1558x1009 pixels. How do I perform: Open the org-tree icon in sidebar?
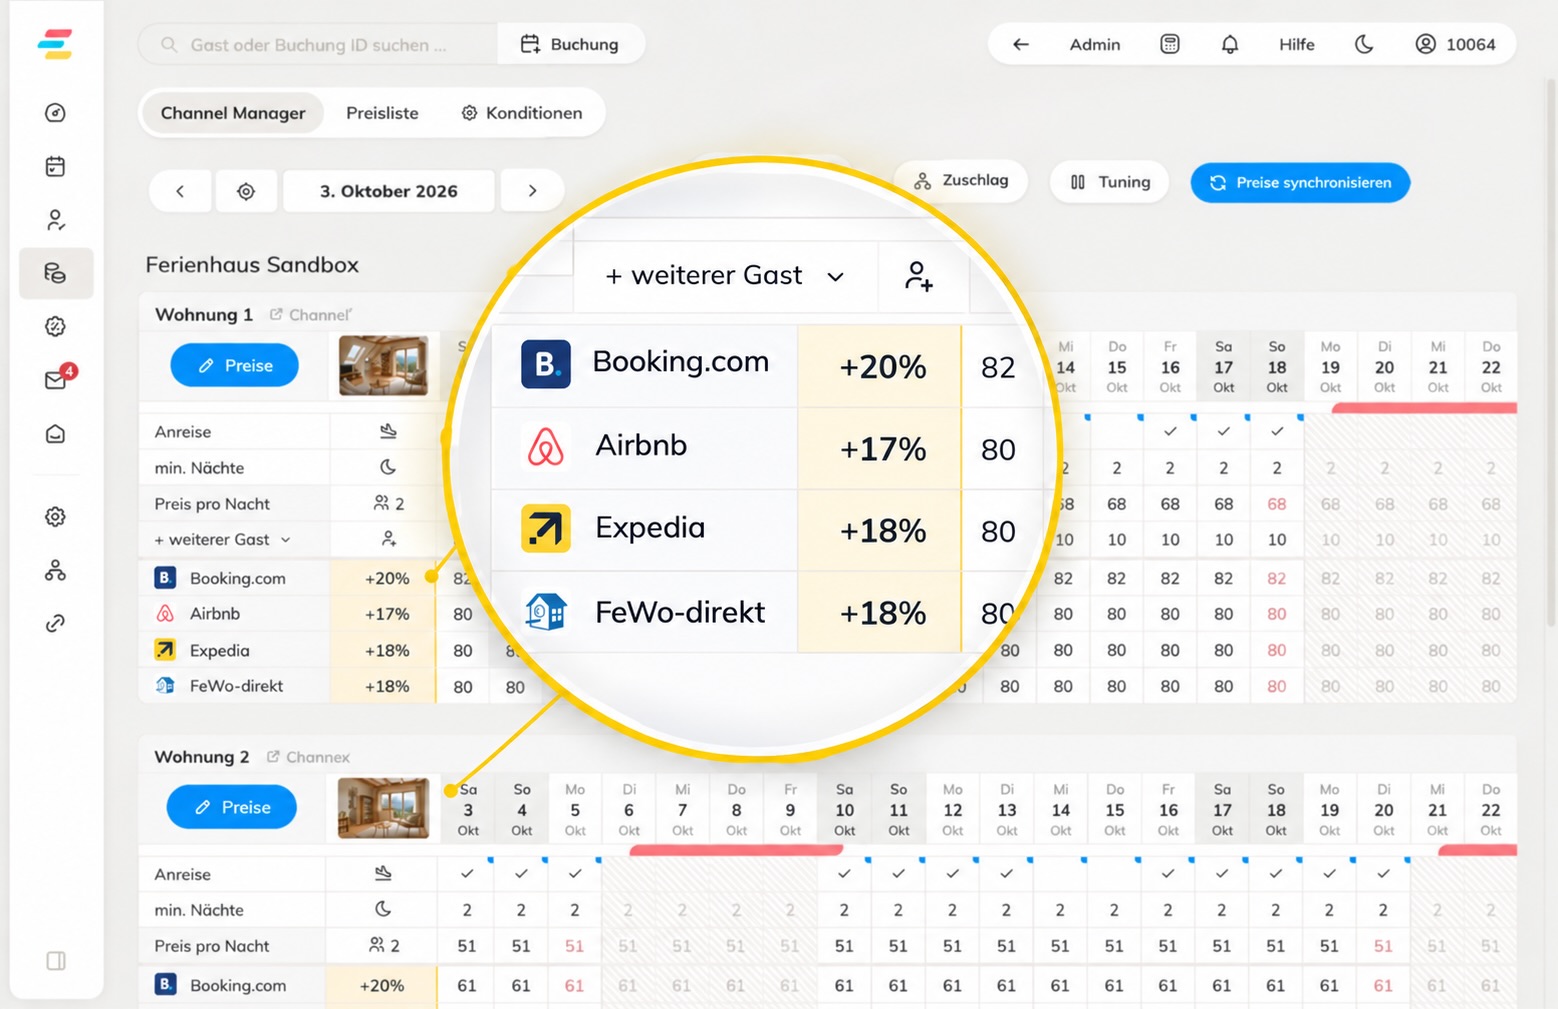point(56,571)
